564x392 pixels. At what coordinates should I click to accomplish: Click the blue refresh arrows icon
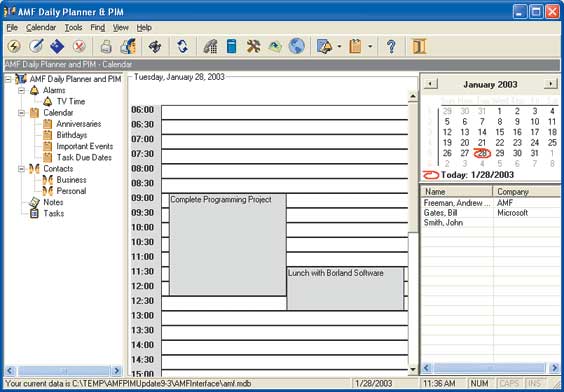(183, 46)
